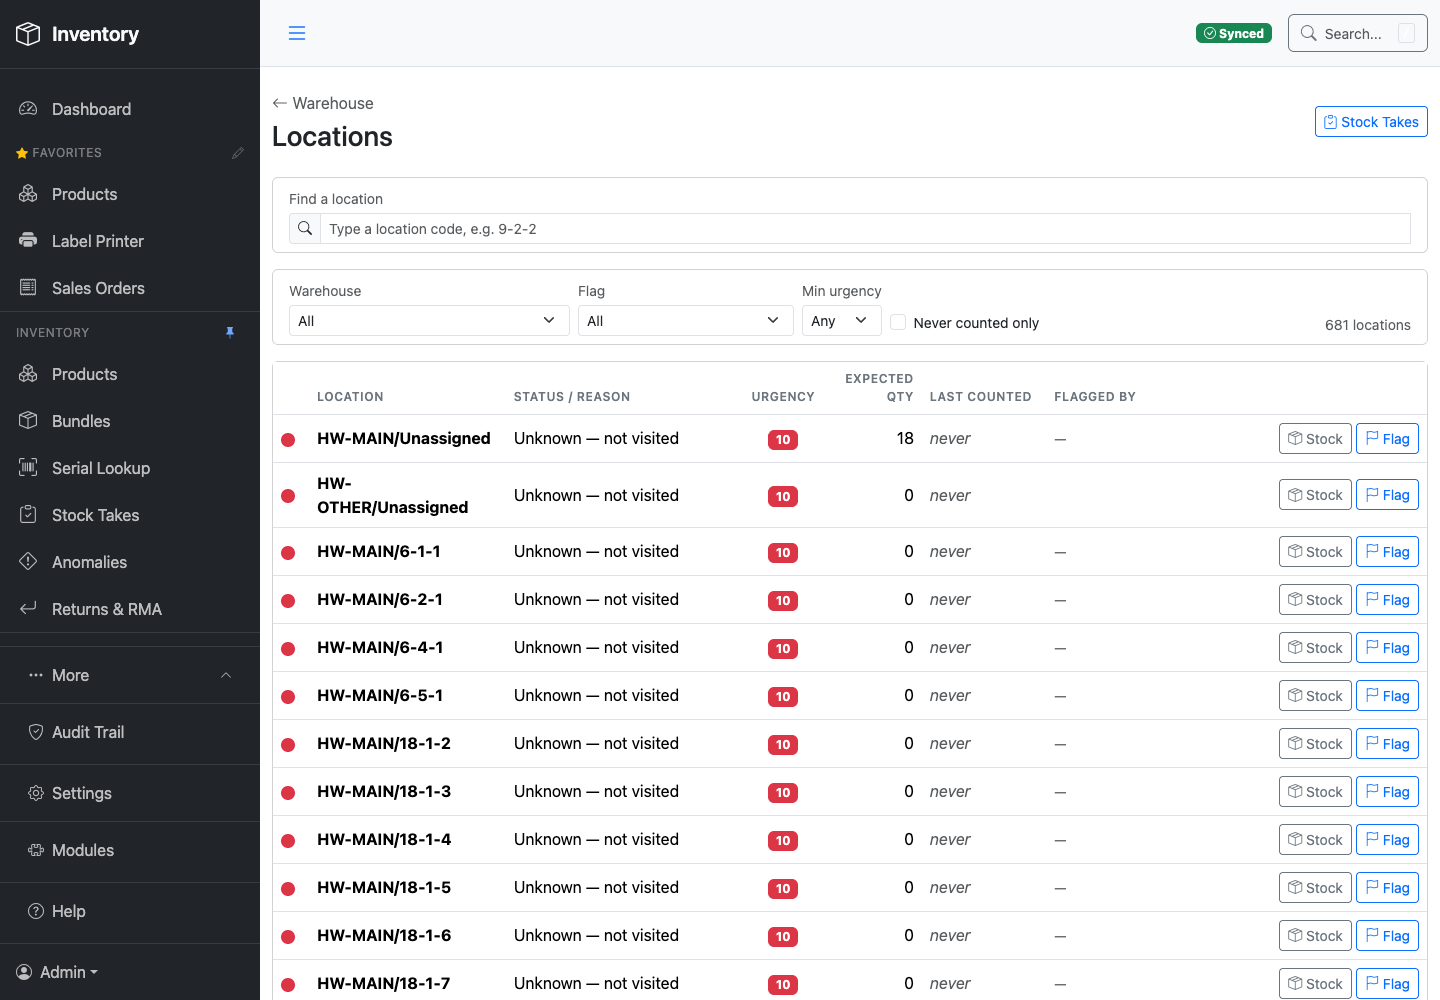Click the LAST COUNTED column header

click(980, 397)
